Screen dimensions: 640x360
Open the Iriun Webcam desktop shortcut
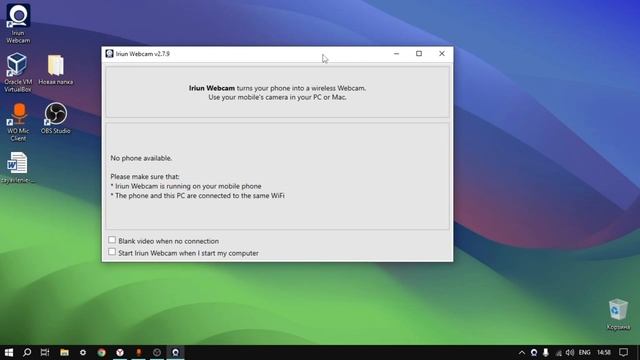[x=18, y=23]
